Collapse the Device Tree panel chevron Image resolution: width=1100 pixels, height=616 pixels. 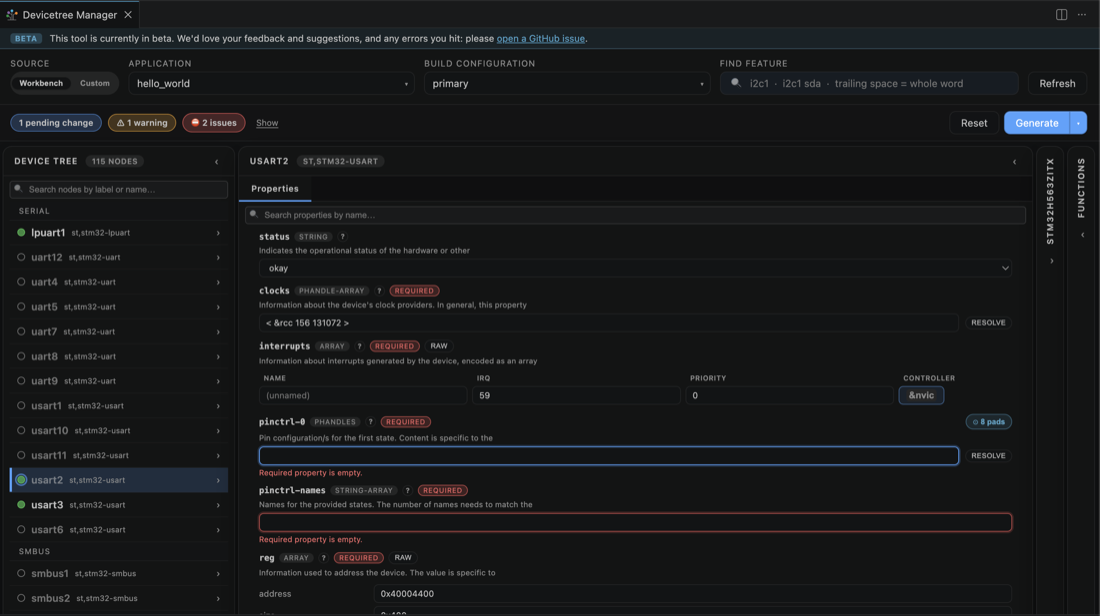(217, 162)
